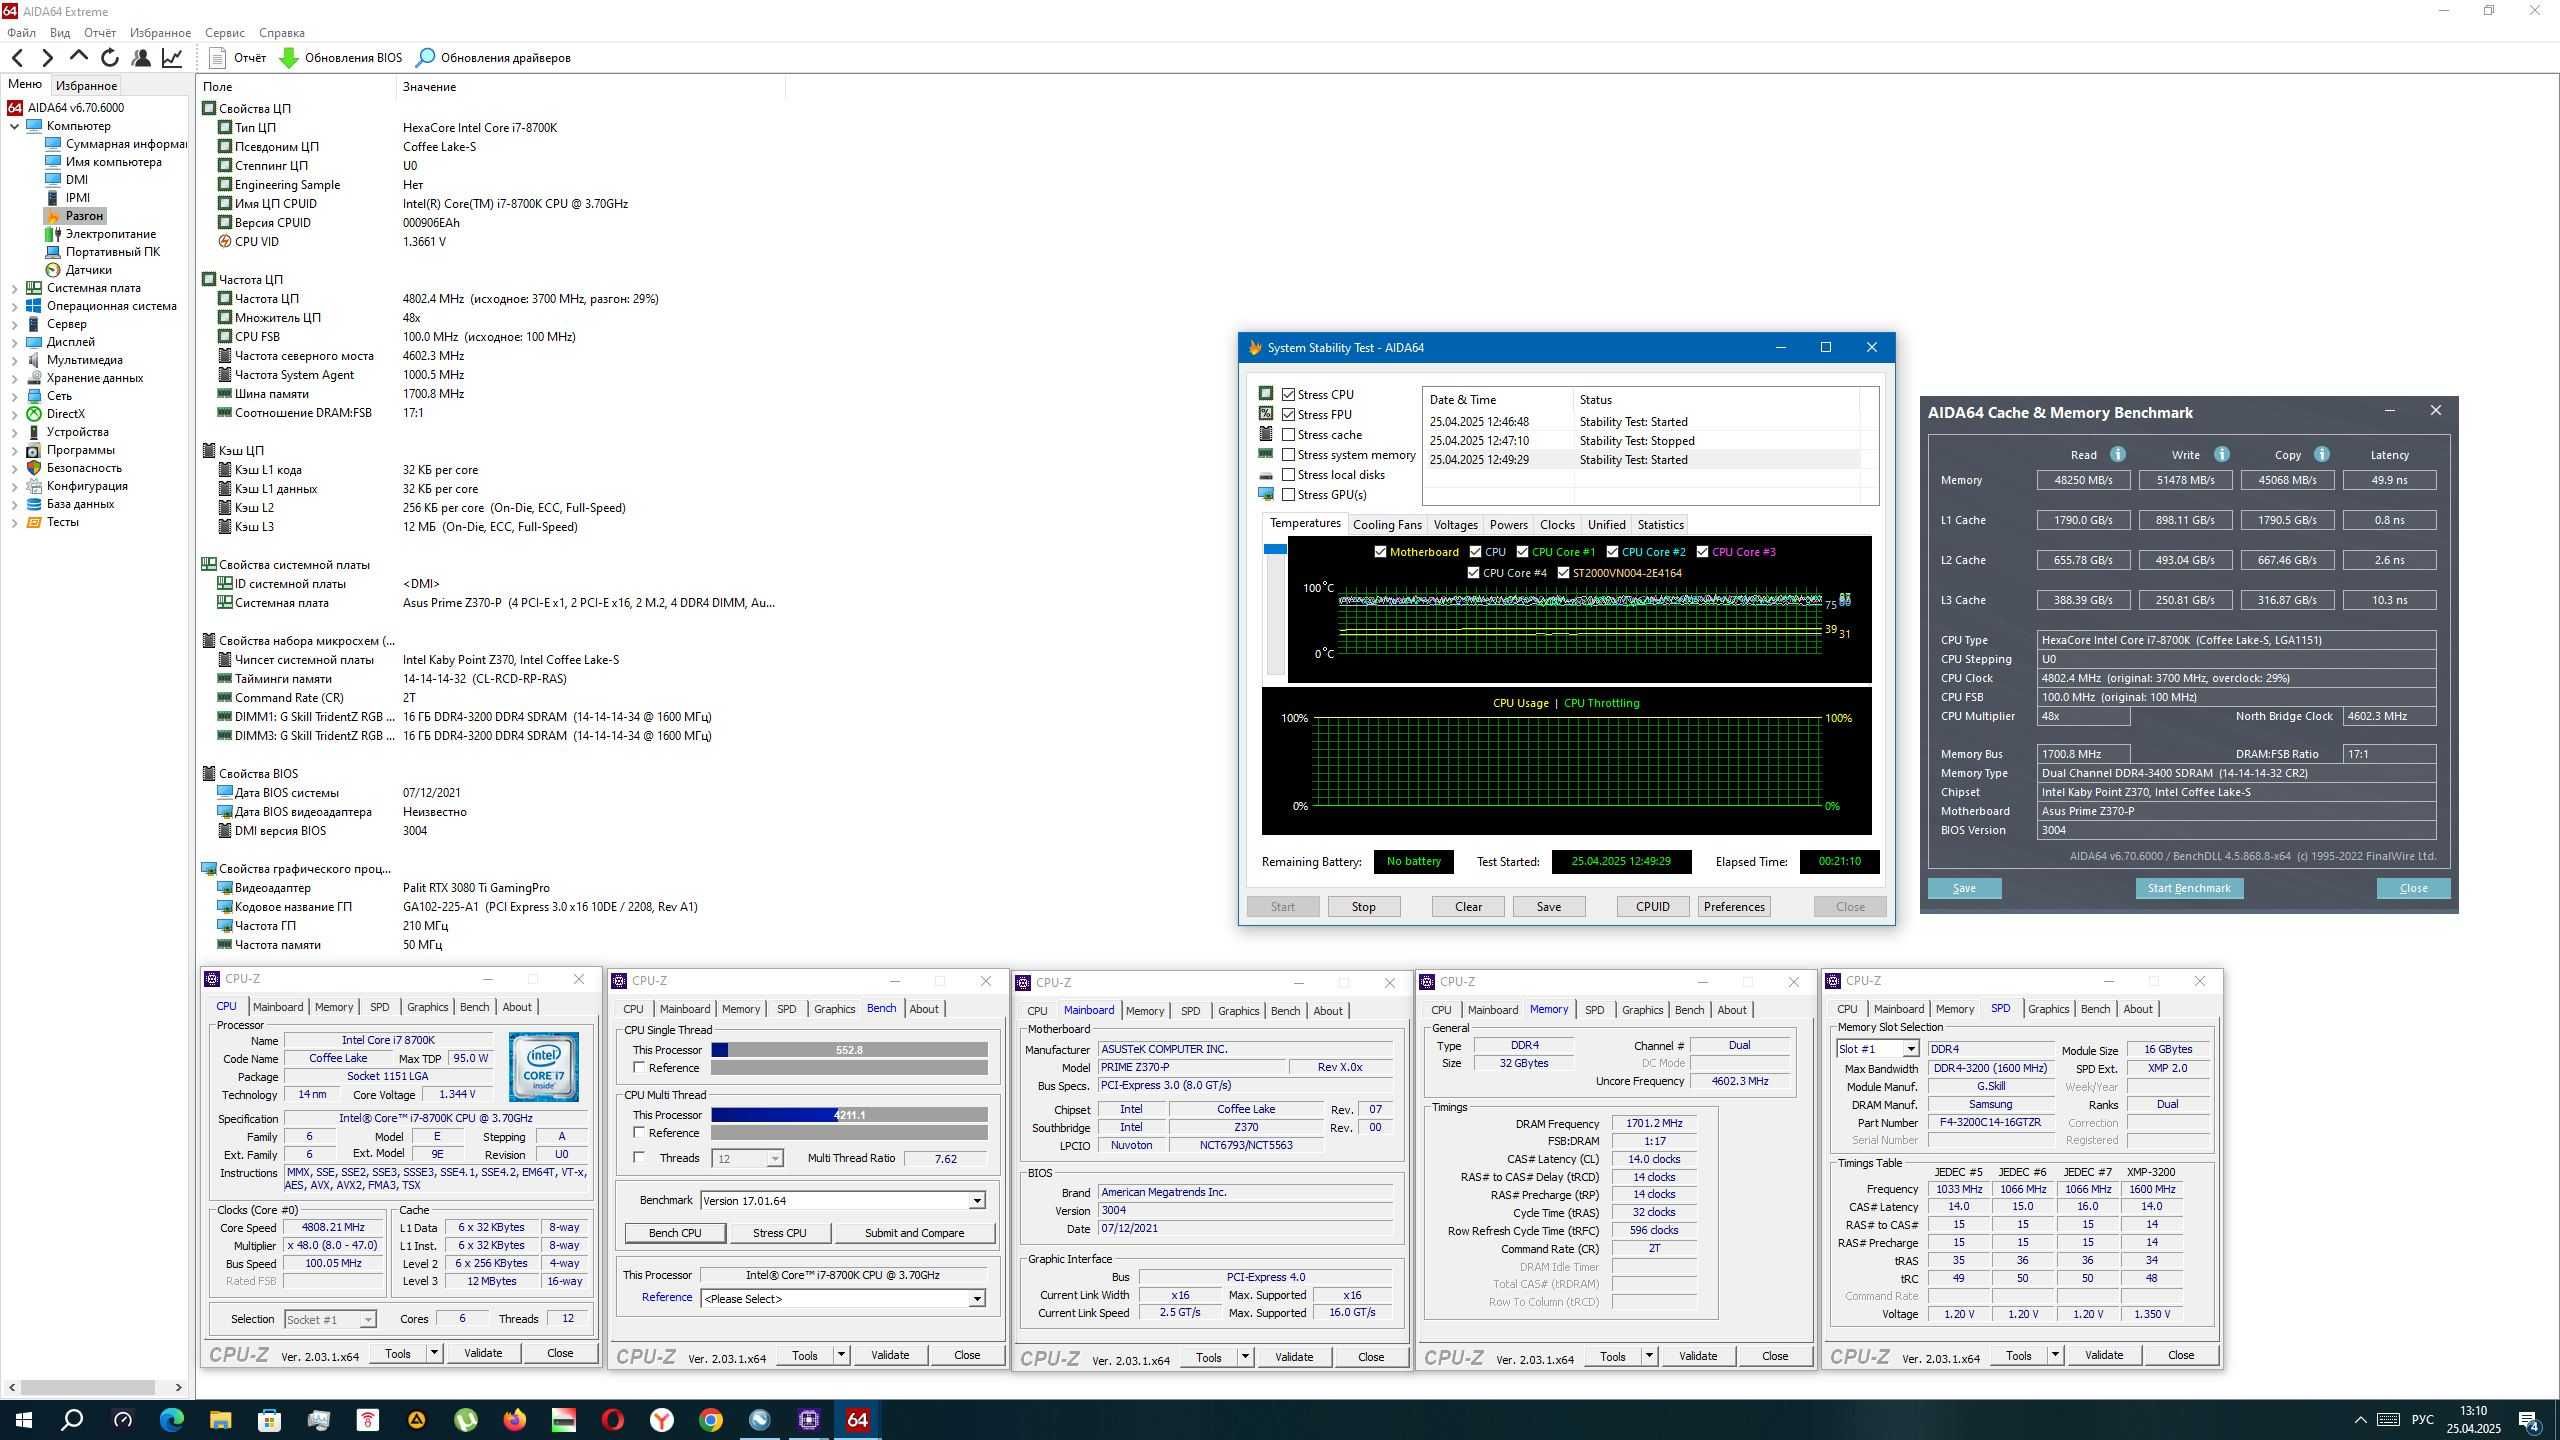Viewport: 2560px width, 1440px height.
Task: Open Tools dropdown arrow in CPU-Z CPU window
Action: [x=434, y=1353]
